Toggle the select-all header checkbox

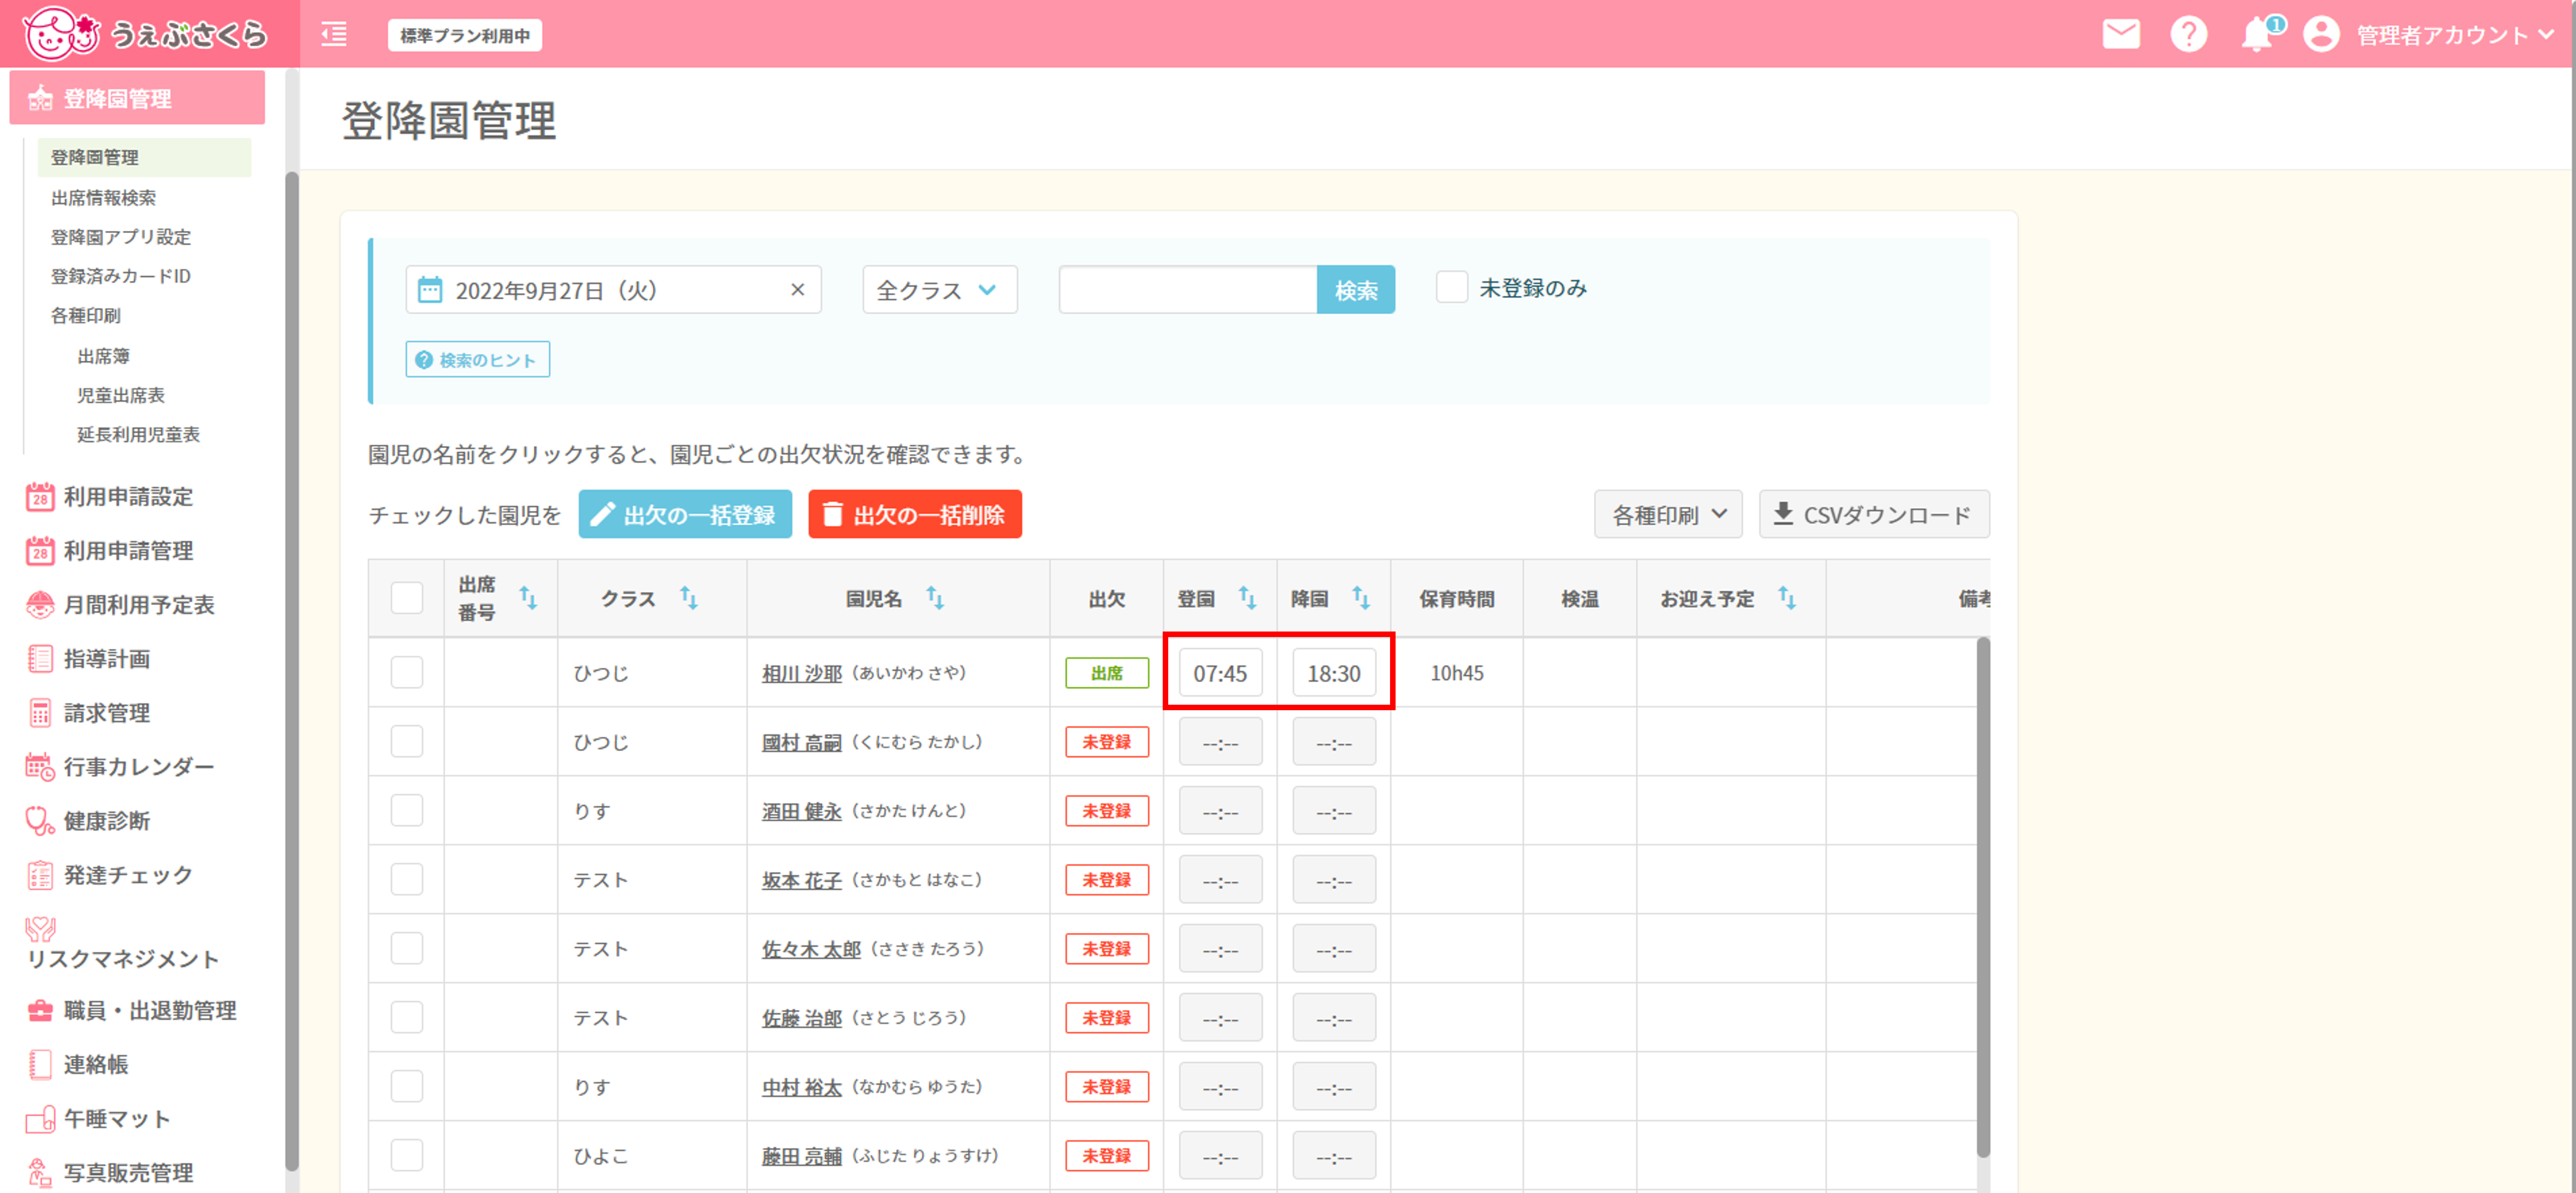(407, 598)
